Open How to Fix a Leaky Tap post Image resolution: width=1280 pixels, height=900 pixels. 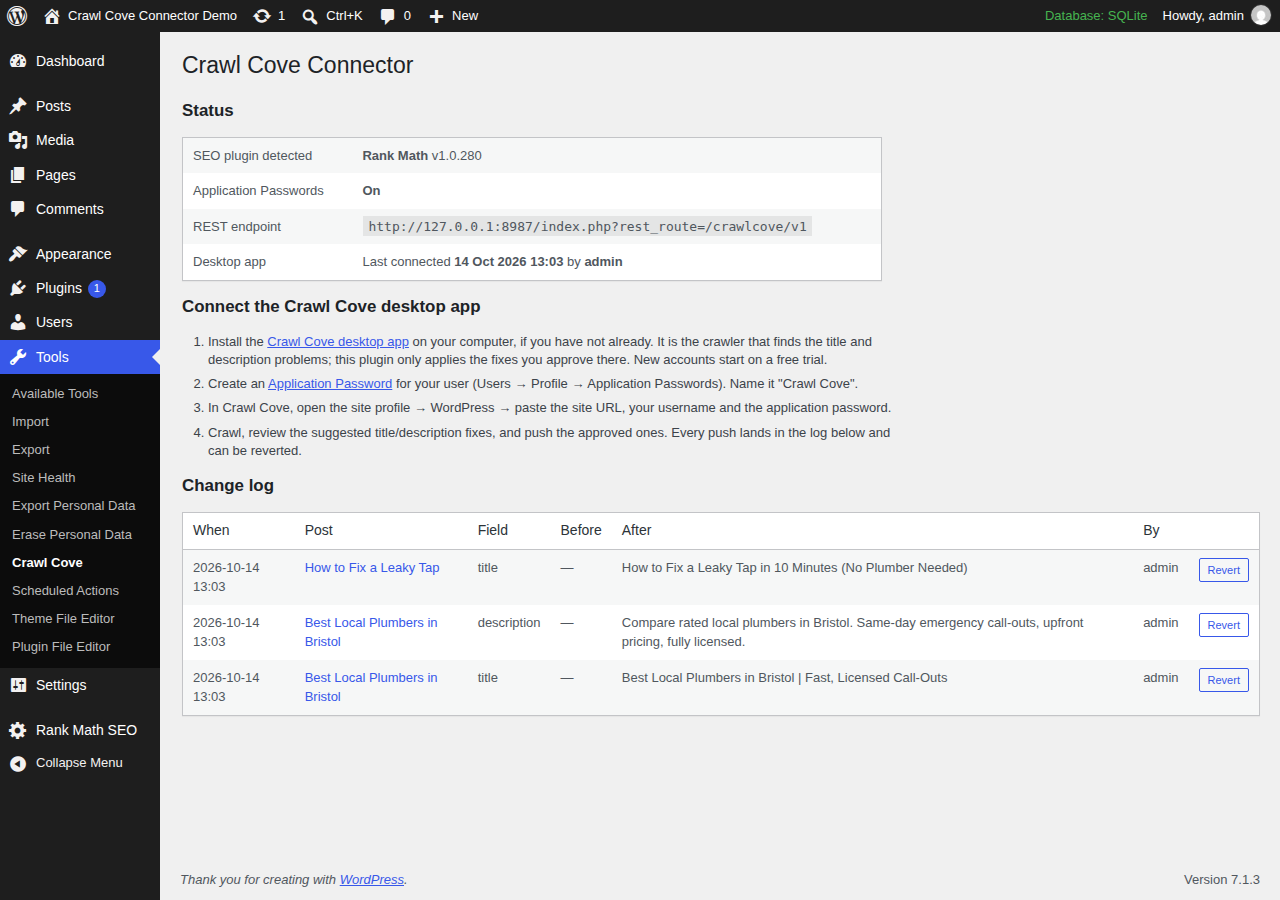(x=372, y=568)
